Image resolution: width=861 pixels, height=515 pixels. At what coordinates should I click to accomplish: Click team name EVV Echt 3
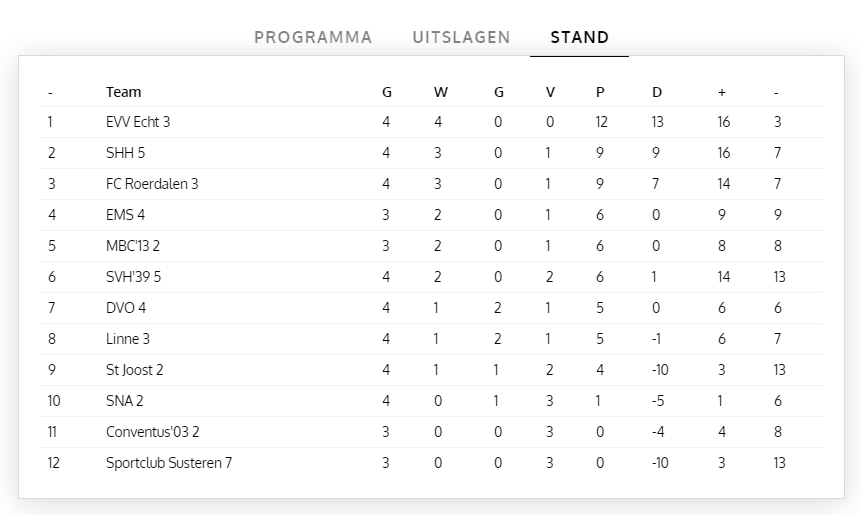pyautogui.click(x=138, y=122)
